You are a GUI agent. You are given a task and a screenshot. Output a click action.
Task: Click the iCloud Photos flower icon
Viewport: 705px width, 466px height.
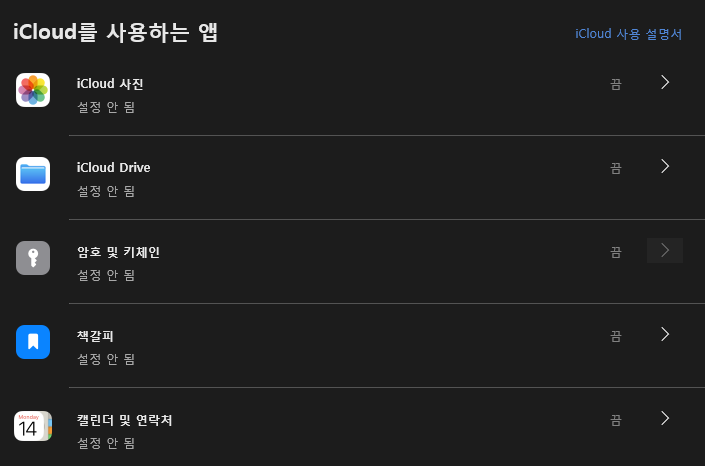[33, 90]
